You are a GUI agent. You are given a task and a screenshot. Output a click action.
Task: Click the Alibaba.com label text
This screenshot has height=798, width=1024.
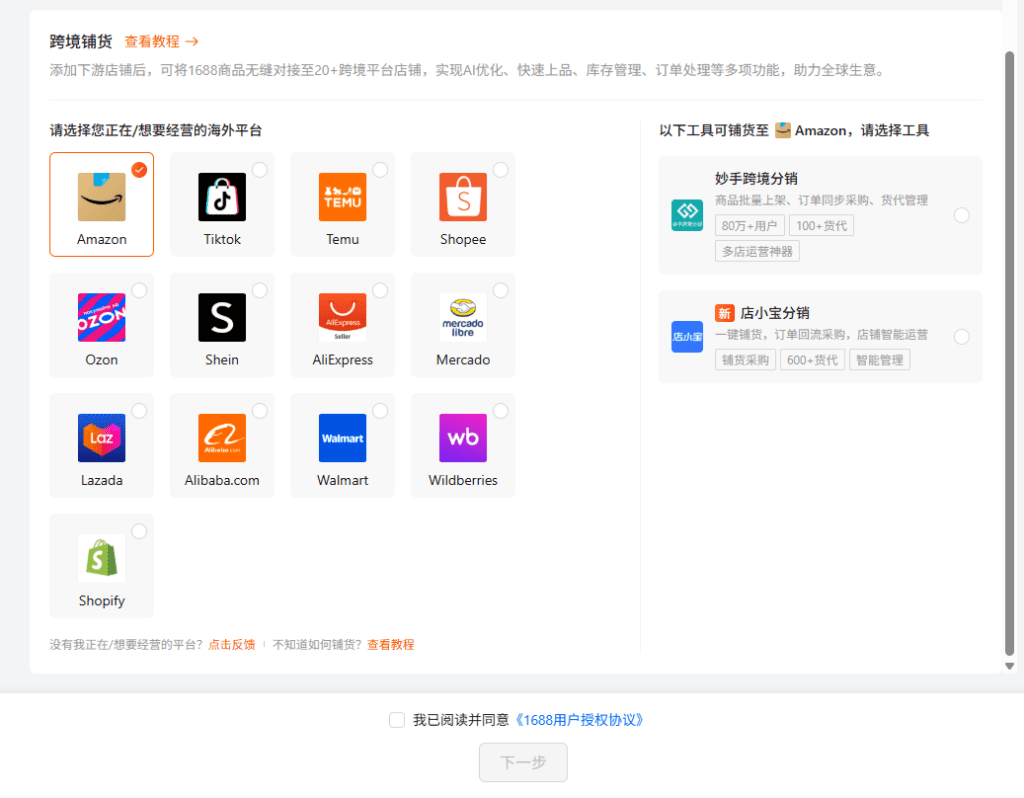[222, 480]
